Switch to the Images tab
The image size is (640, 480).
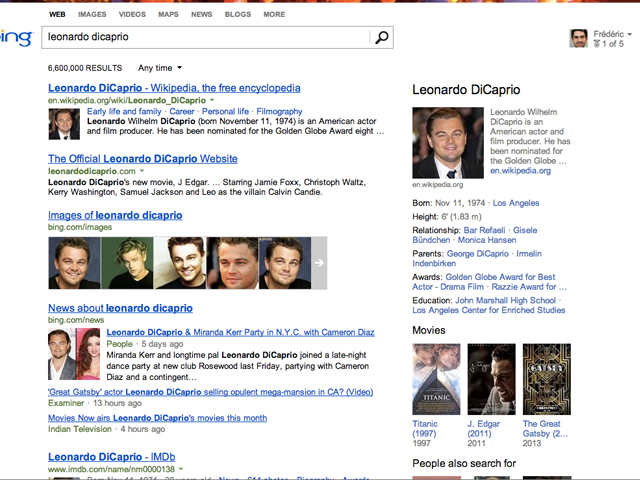tap(92, 14)
